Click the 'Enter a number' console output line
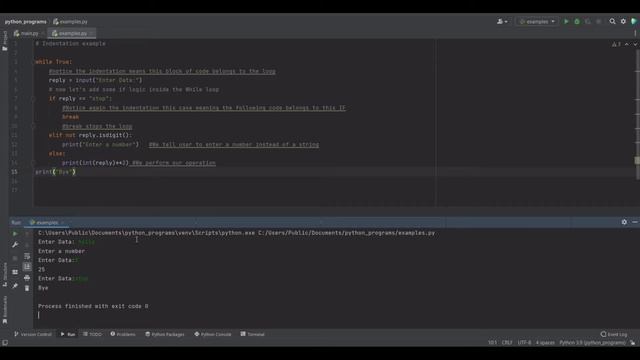640x360 pixels. click(62, 251)
